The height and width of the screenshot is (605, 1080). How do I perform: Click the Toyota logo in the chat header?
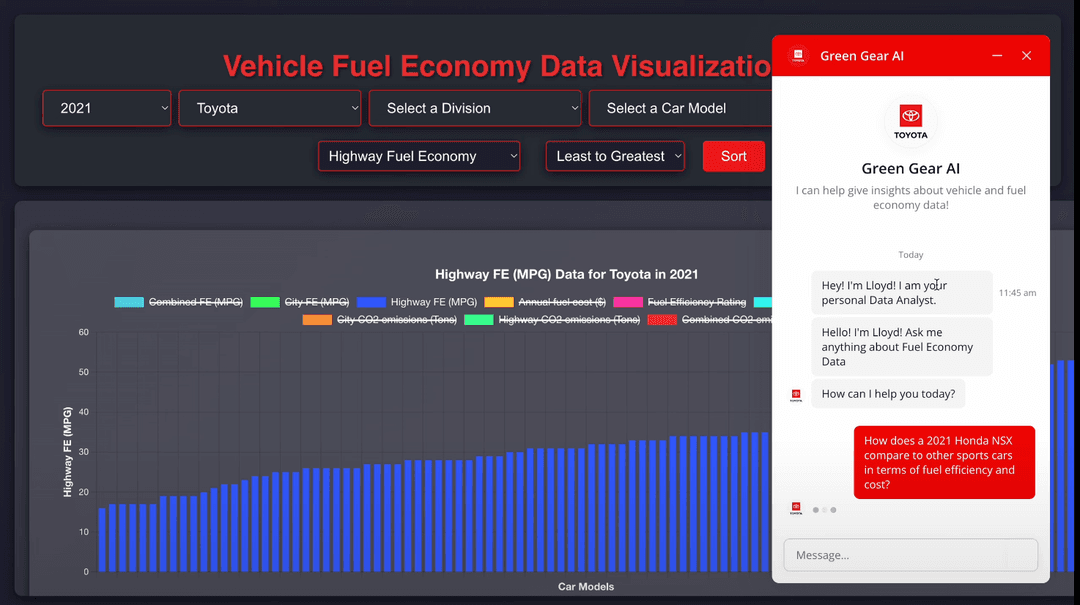(x=797, y=56)
